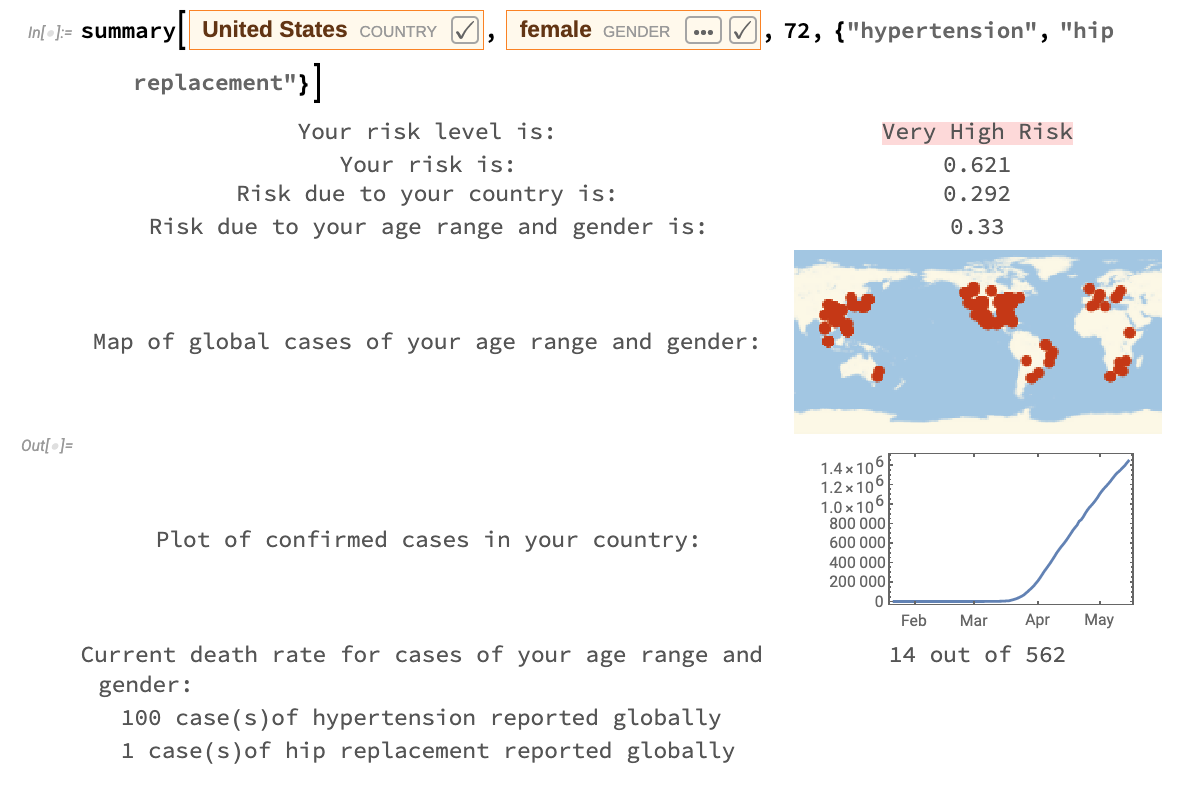
Task: Click the confirmed cases line plot
Action: (x=1010, y=530)
